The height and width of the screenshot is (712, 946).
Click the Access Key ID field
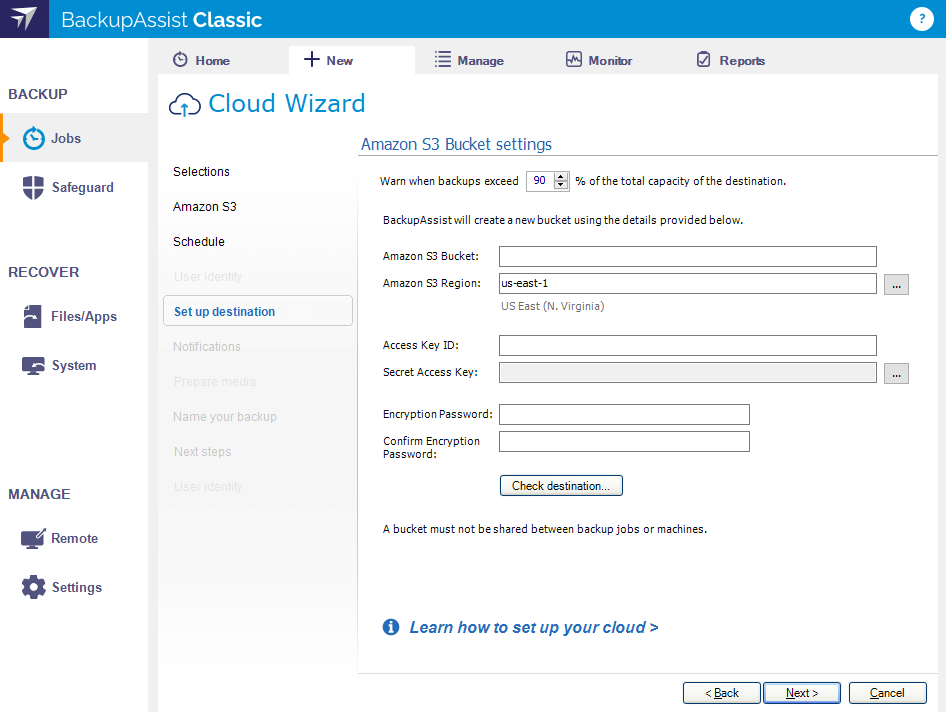pos(687,345)
